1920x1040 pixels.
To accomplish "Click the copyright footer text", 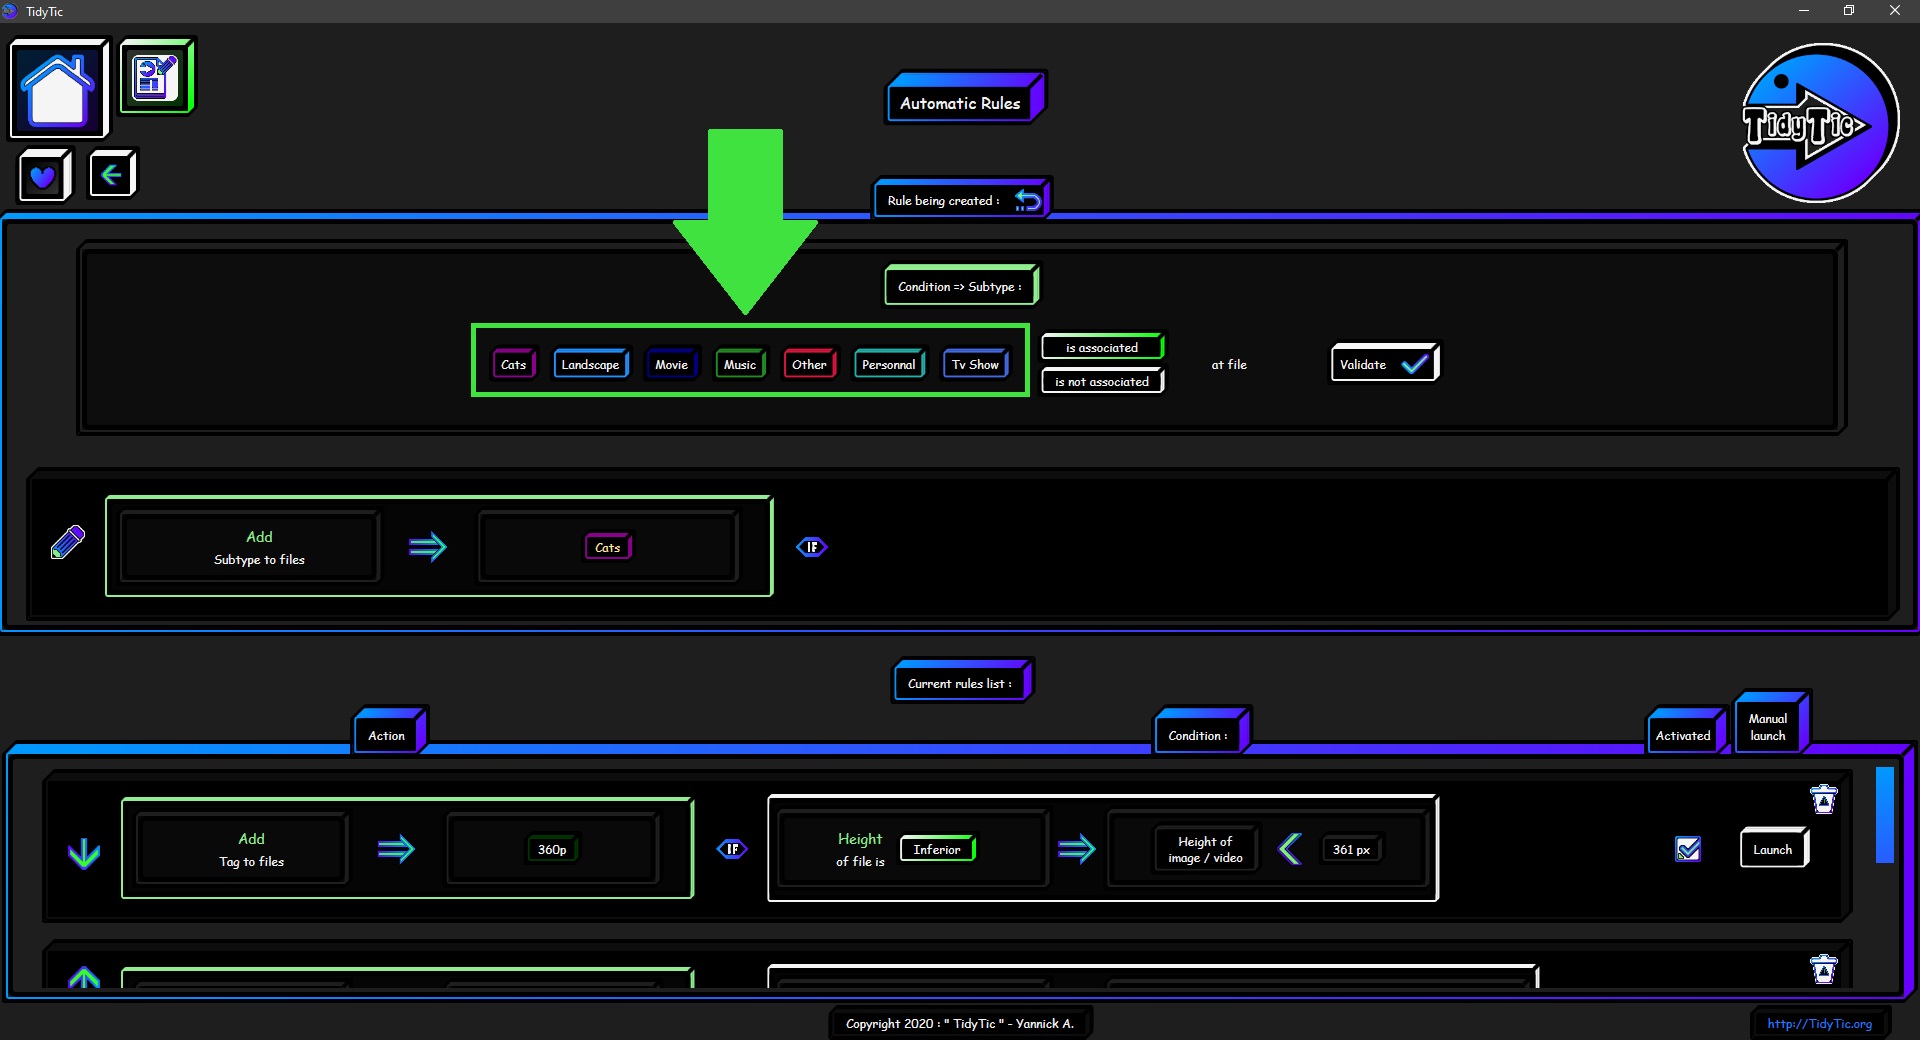I will 960,1023.
